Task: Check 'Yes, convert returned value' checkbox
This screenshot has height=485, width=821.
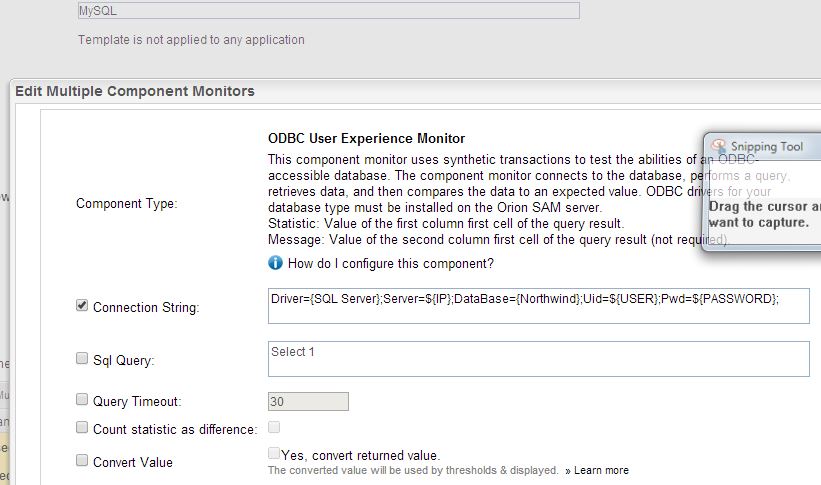Action: click(x=274, y=453)
